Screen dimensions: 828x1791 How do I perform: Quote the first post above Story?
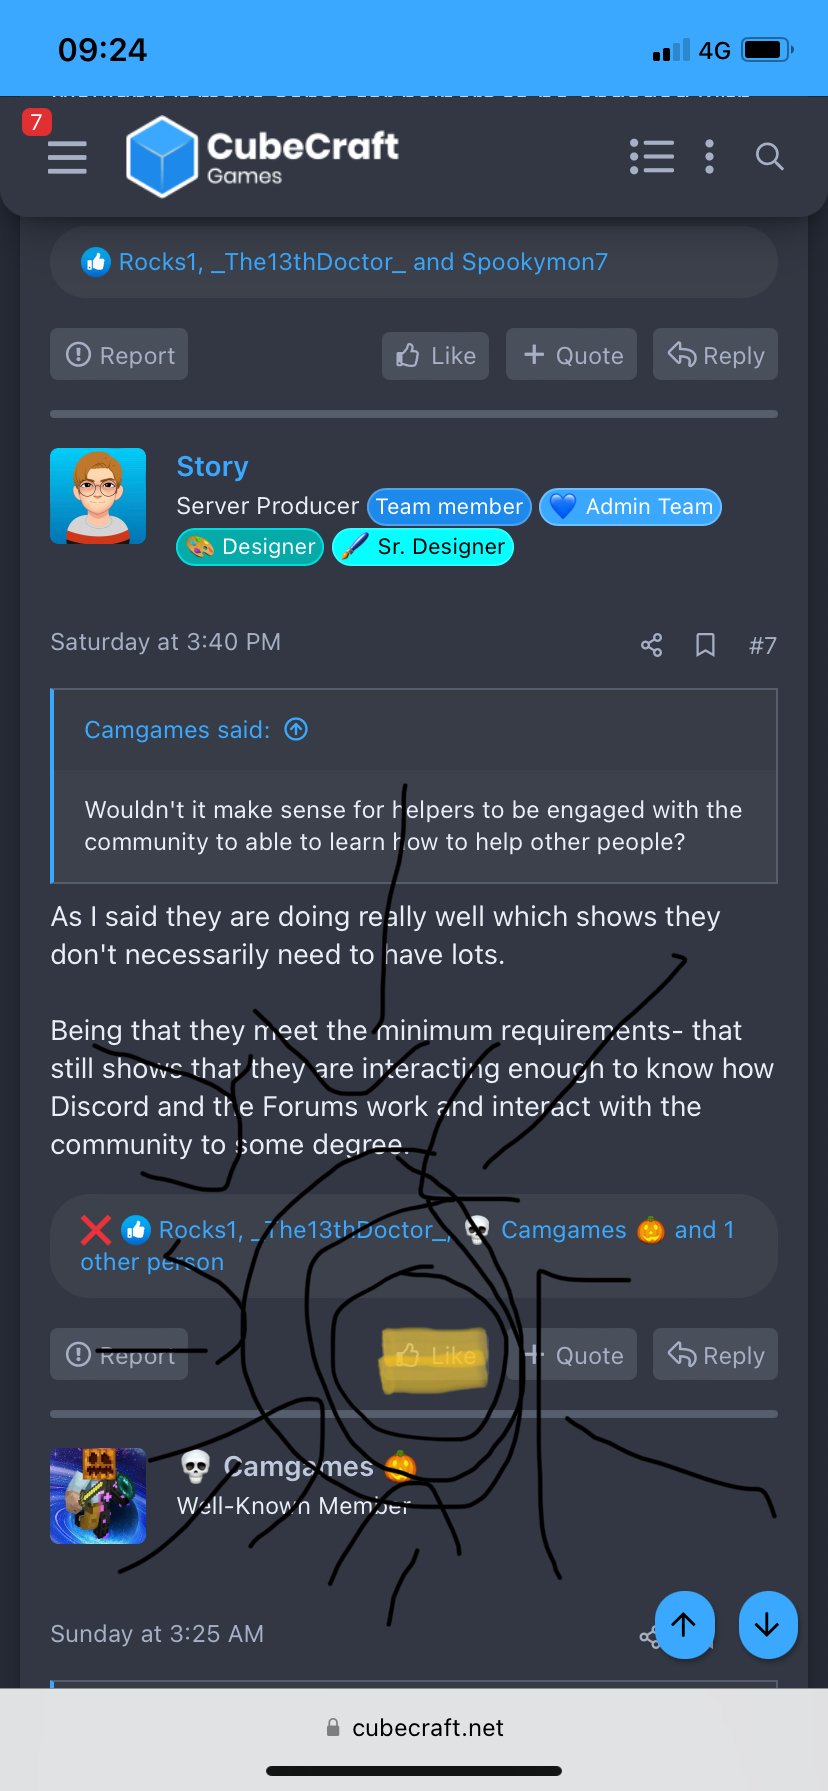[x=571, y=355]
